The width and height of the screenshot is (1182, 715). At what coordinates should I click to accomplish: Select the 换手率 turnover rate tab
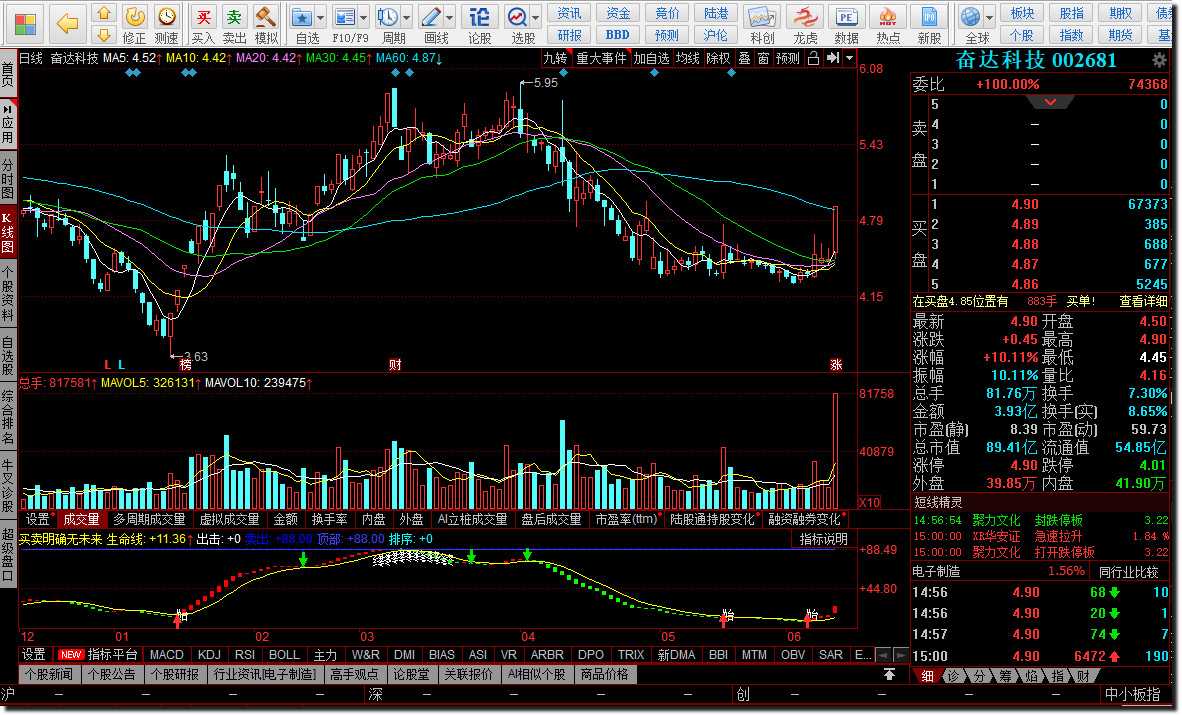[329, 519]
